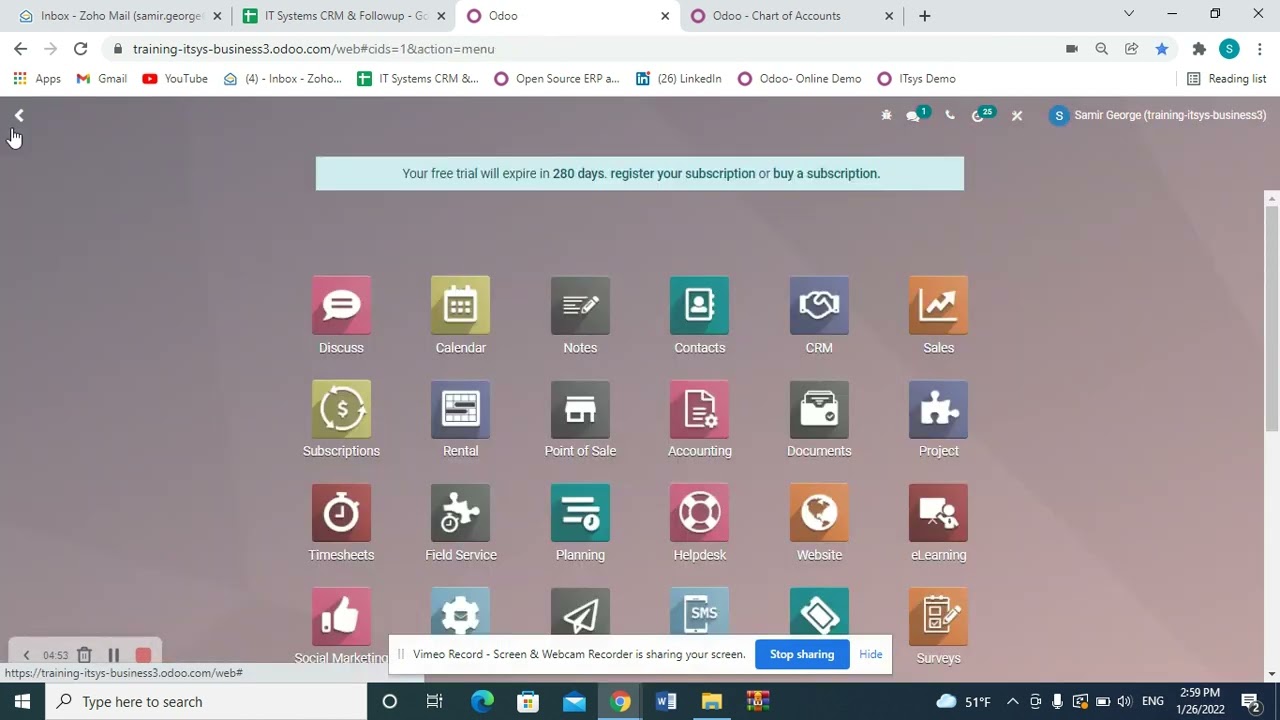Viewport: 1280px width, 720px height.
Task: Open the Apps bookmark
Action: [37, 79]
